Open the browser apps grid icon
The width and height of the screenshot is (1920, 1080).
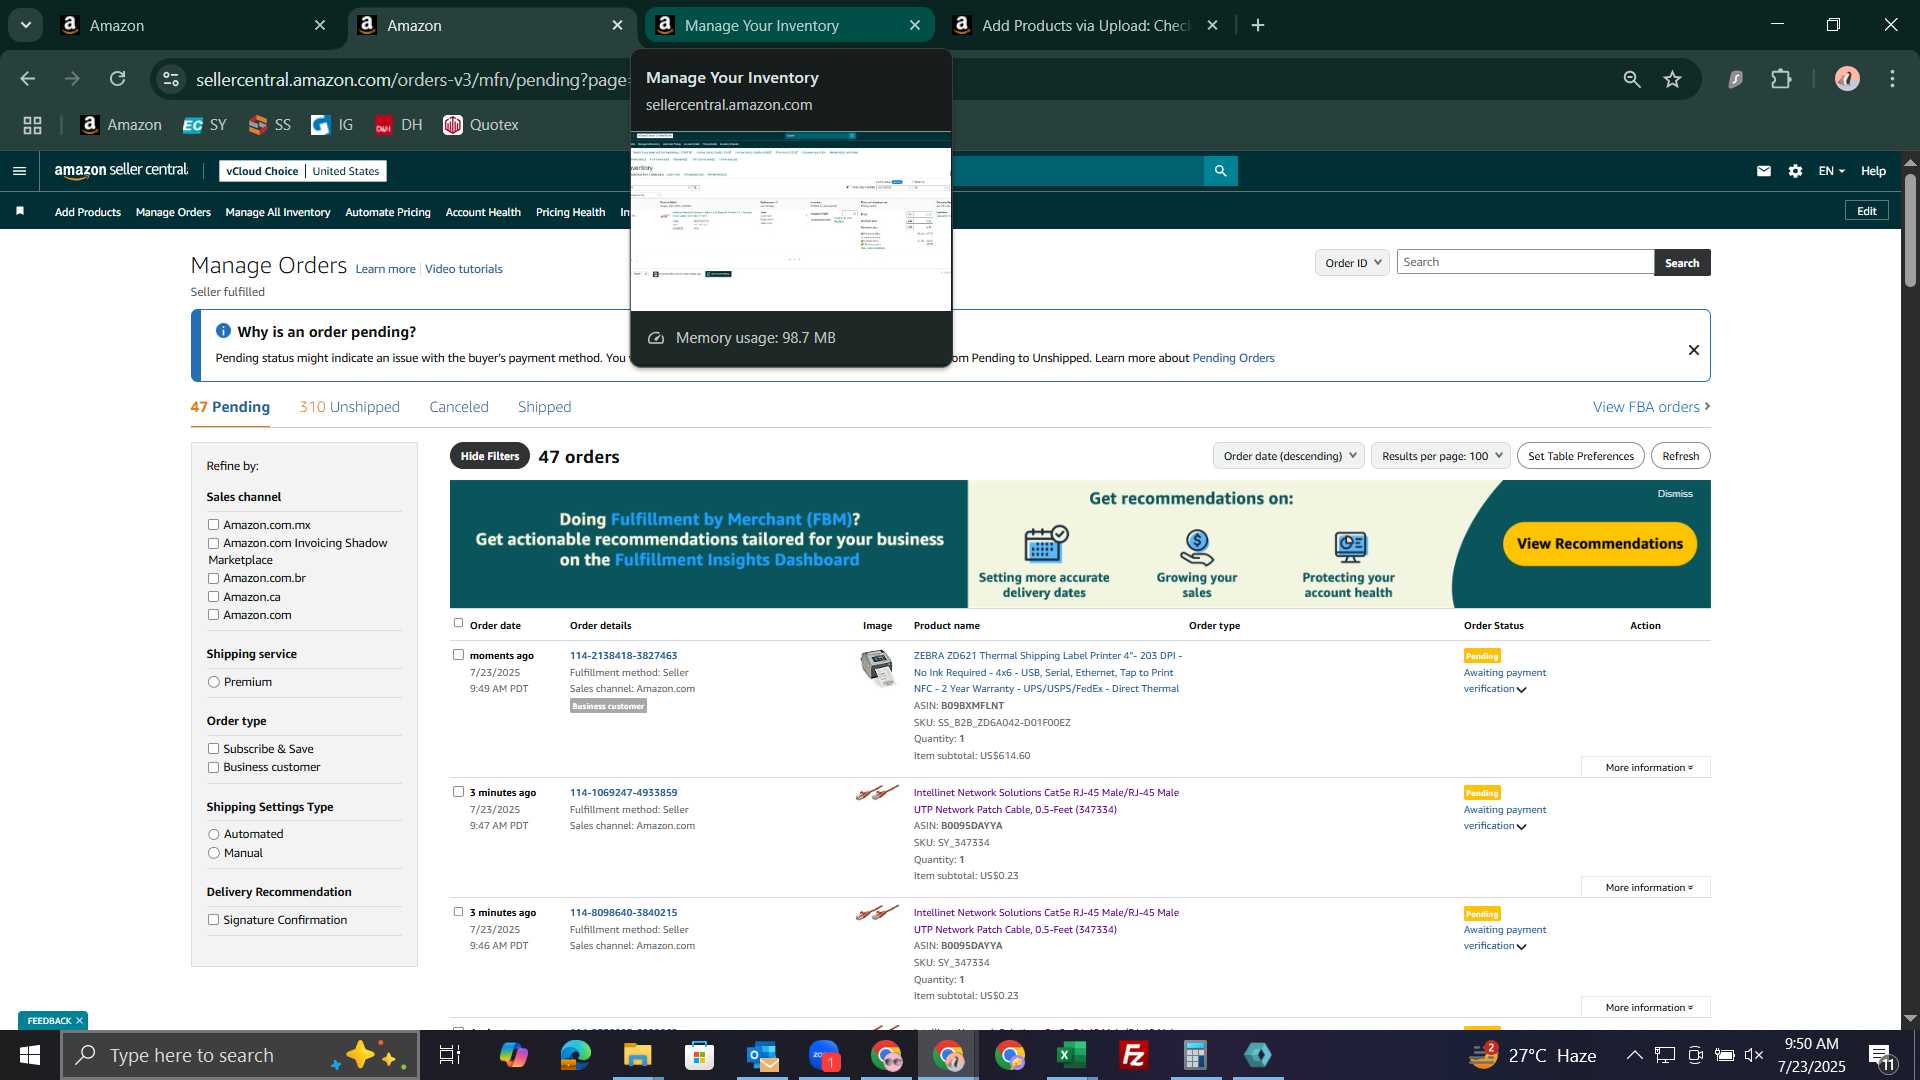(33, 125)
